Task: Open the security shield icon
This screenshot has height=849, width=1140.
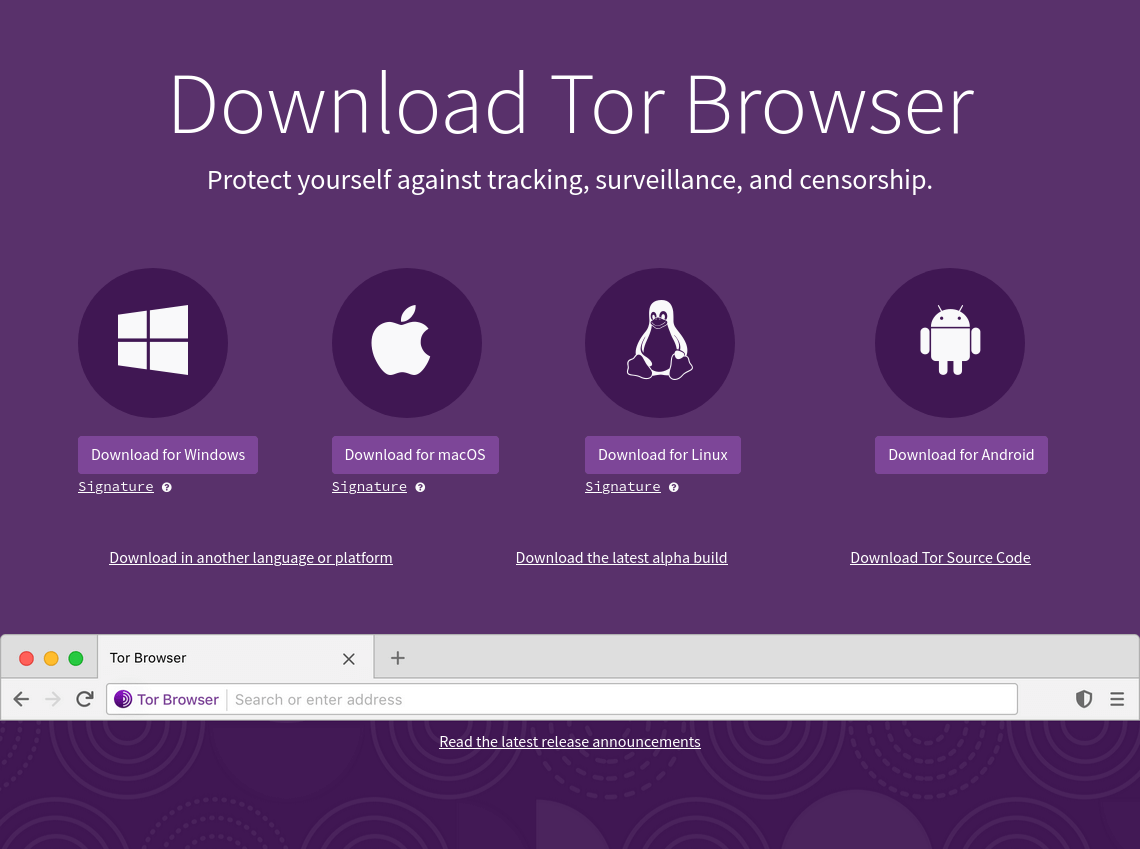Action: tap(1084, 699)
